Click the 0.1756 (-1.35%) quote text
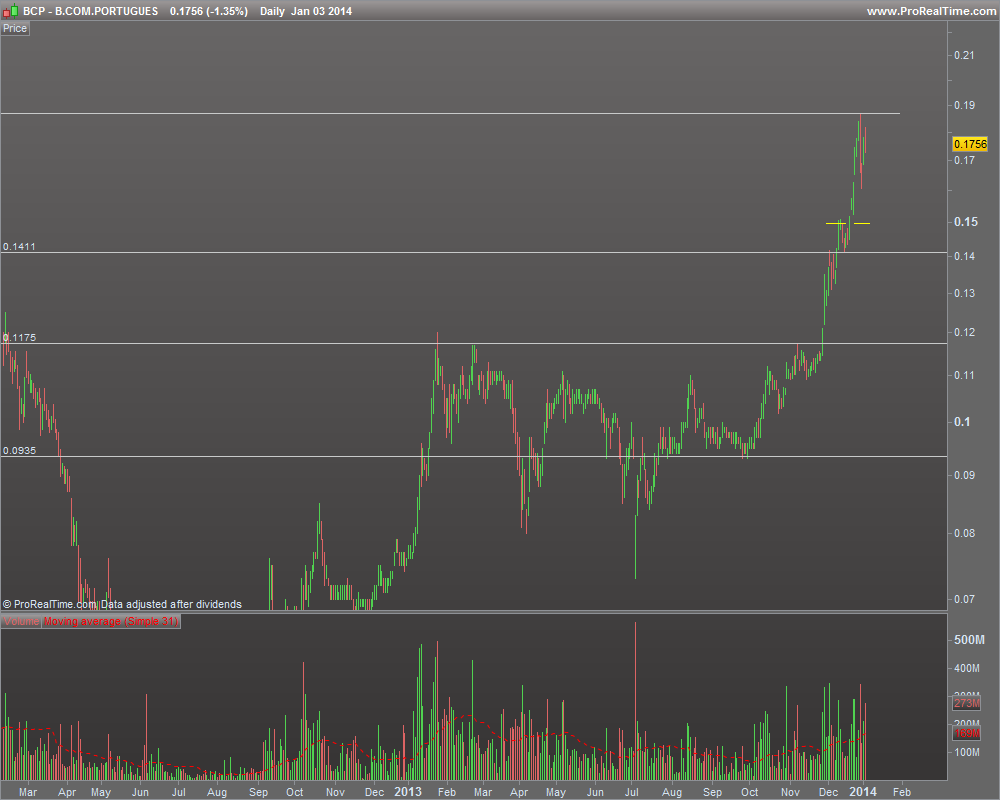Image resolution: width=1000 pixels, height=800 pixels. [209, 11]
